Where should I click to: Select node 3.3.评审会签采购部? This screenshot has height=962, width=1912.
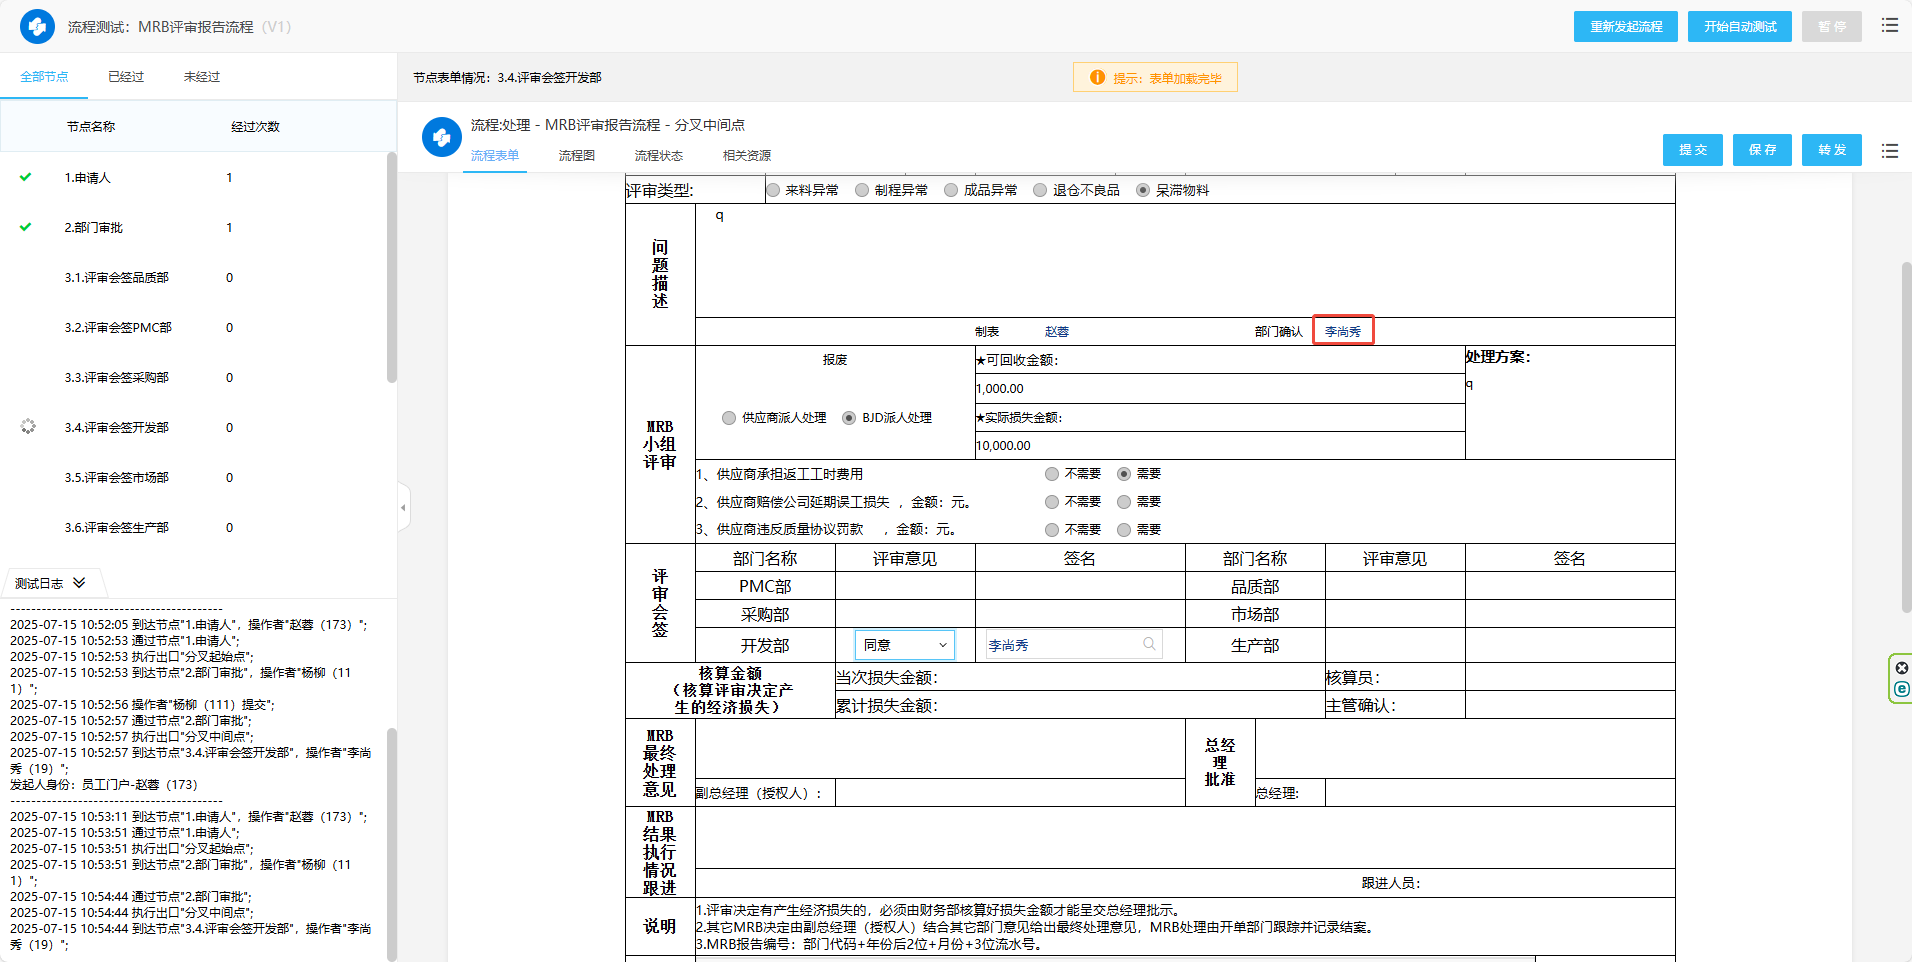pos(117,377)
